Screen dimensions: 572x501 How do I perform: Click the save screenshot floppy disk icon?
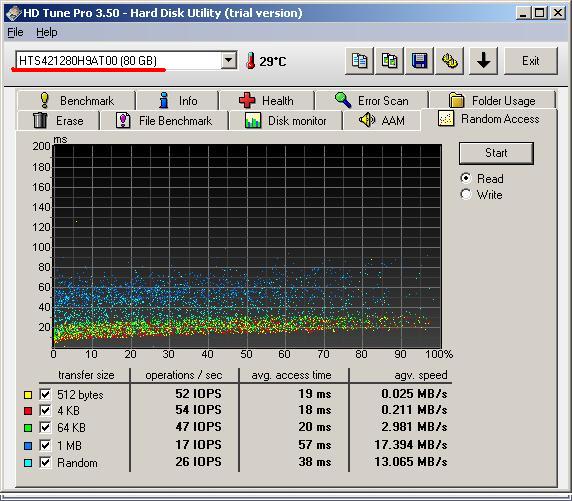420,61
